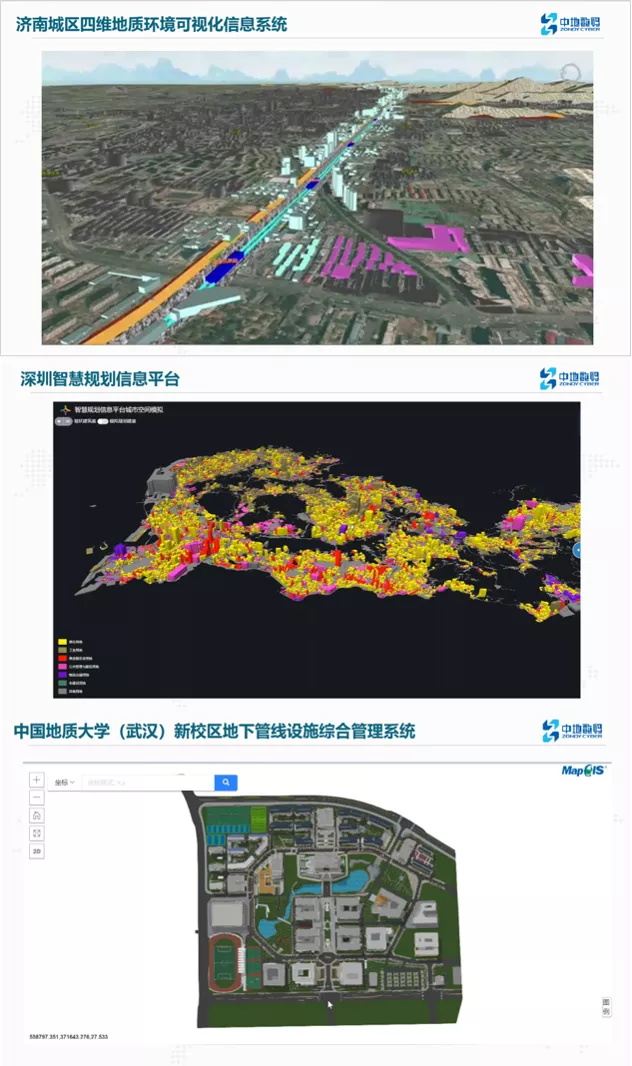
Task: Click the compass ring in Jinan 3D view
Action: click(x=570, y=73)
